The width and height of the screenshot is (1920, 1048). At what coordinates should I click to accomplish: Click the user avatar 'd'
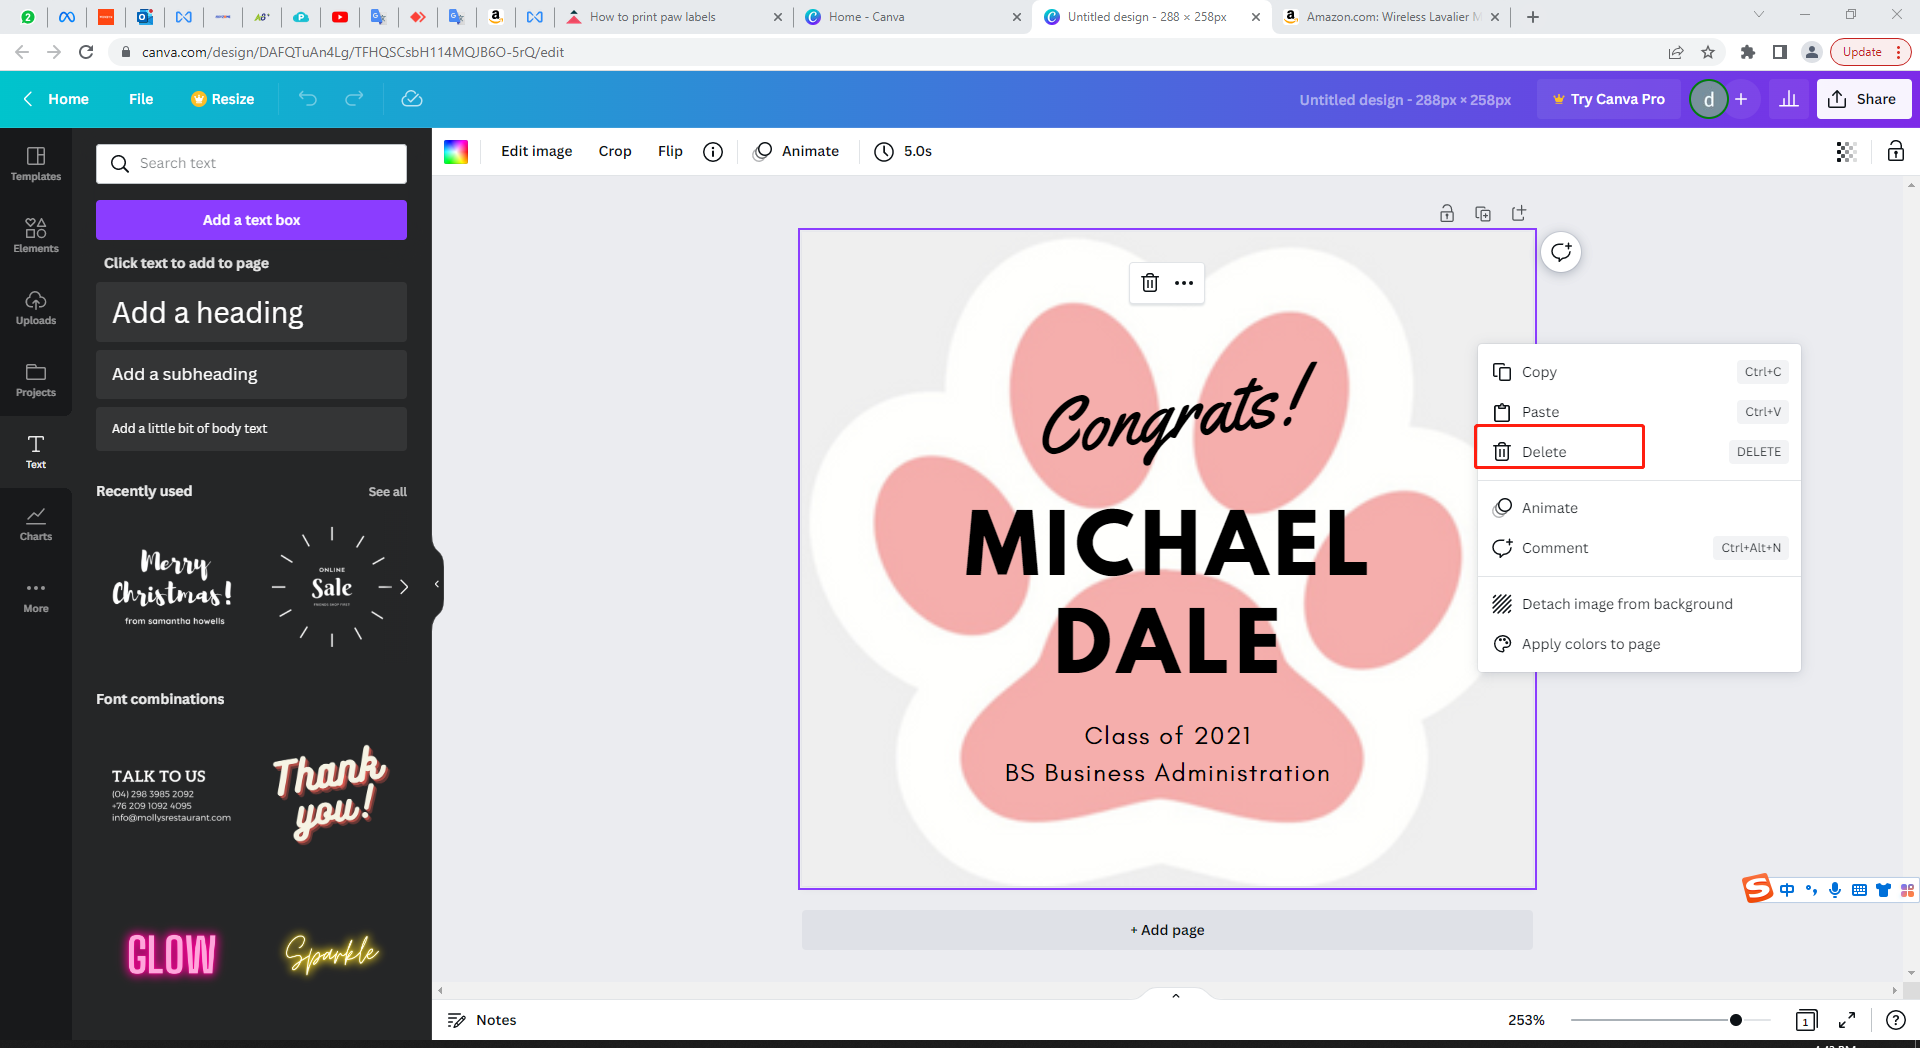[1709, 99]
